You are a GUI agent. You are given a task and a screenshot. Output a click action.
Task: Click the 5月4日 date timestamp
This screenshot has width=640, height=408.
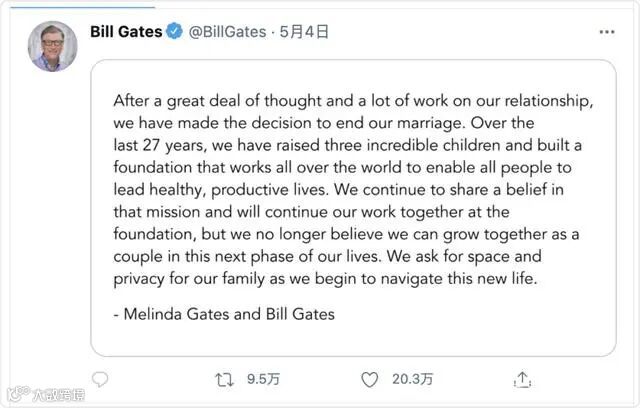[304, 32]
